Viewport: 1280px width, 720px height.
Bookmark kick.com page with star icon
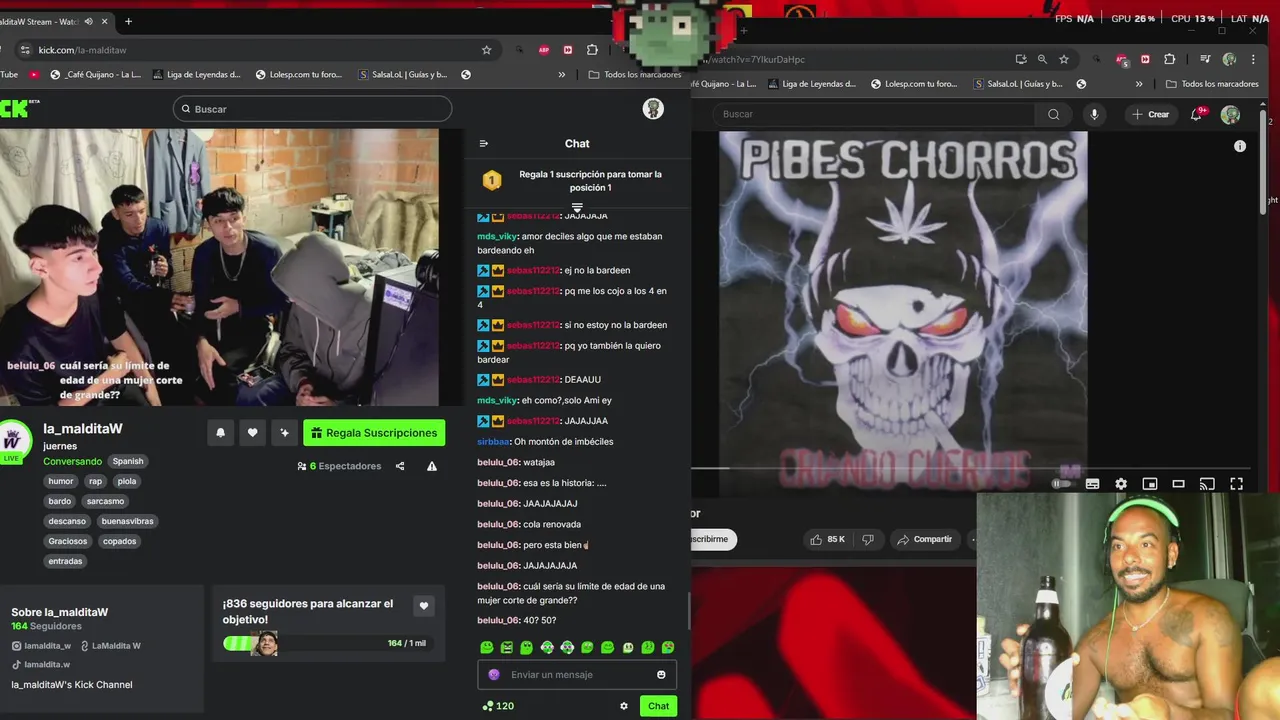[486, 50]
